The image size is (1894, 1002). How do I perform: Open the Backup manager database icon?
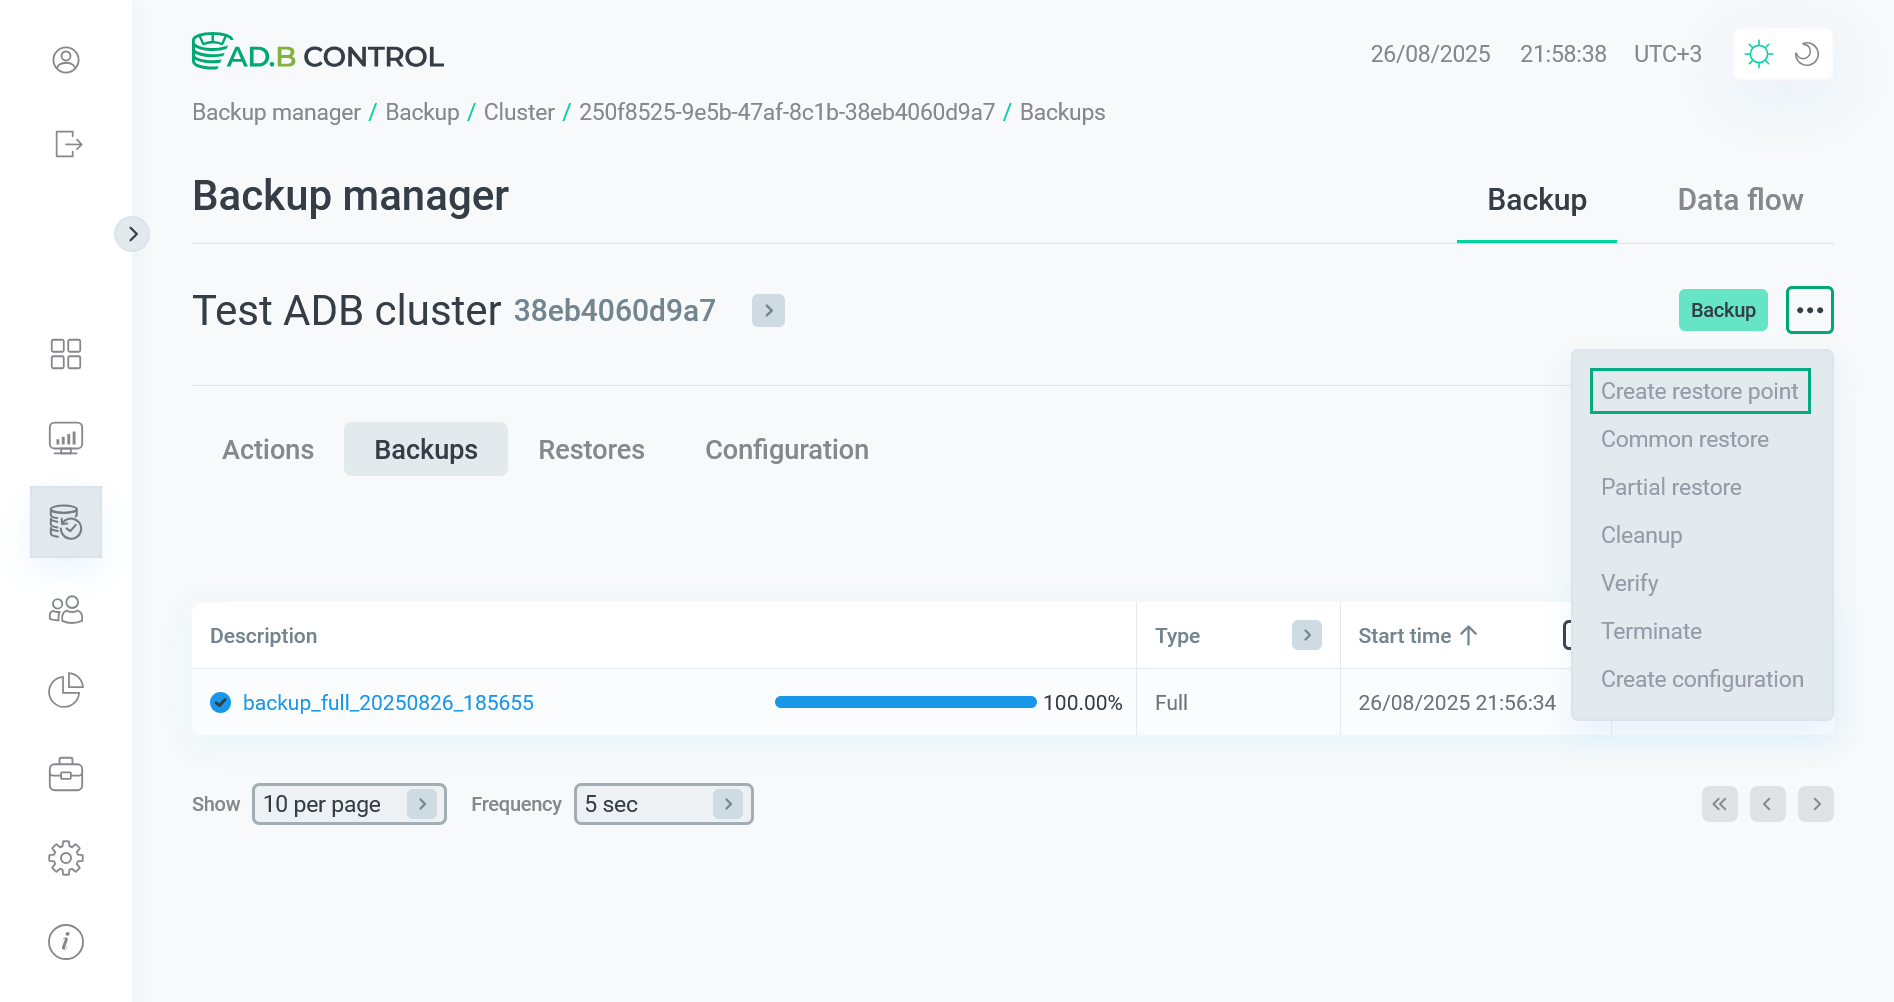(x=66, y=521)
